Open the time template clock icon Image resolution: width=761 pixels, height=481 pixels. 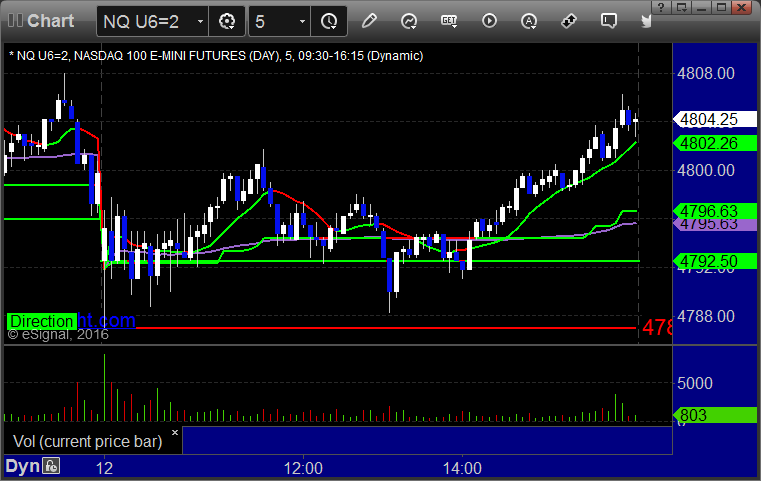[x=329, y=21]
